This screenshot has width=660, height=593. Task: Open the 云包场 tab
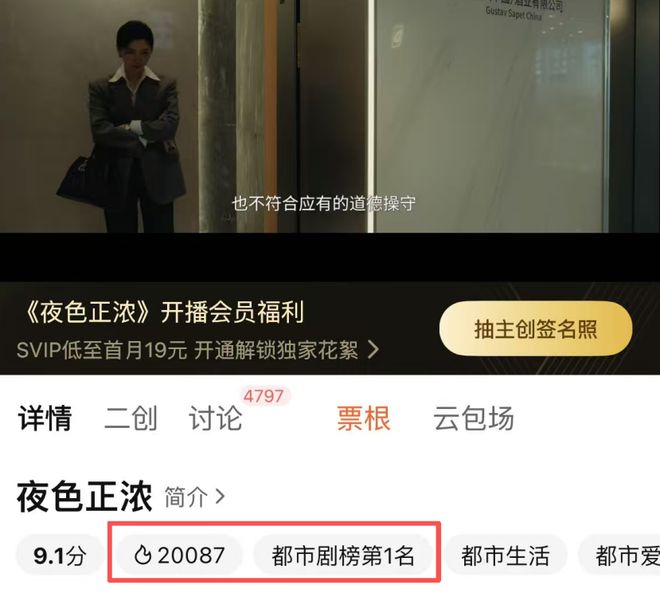474,418
